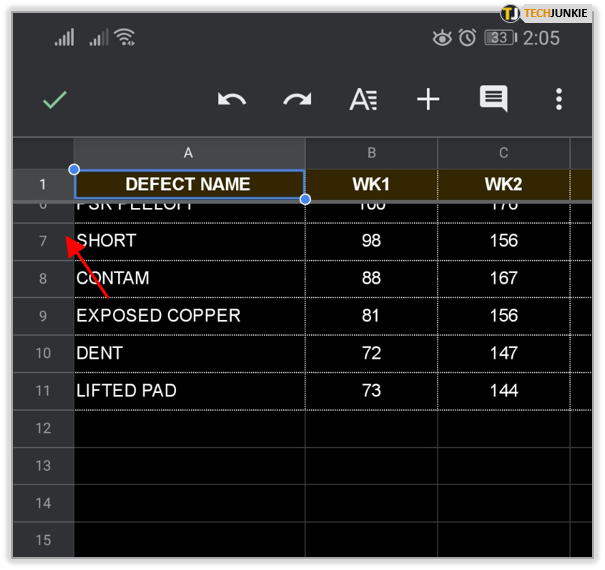Select column C header
605x570 pixels.
503,153
